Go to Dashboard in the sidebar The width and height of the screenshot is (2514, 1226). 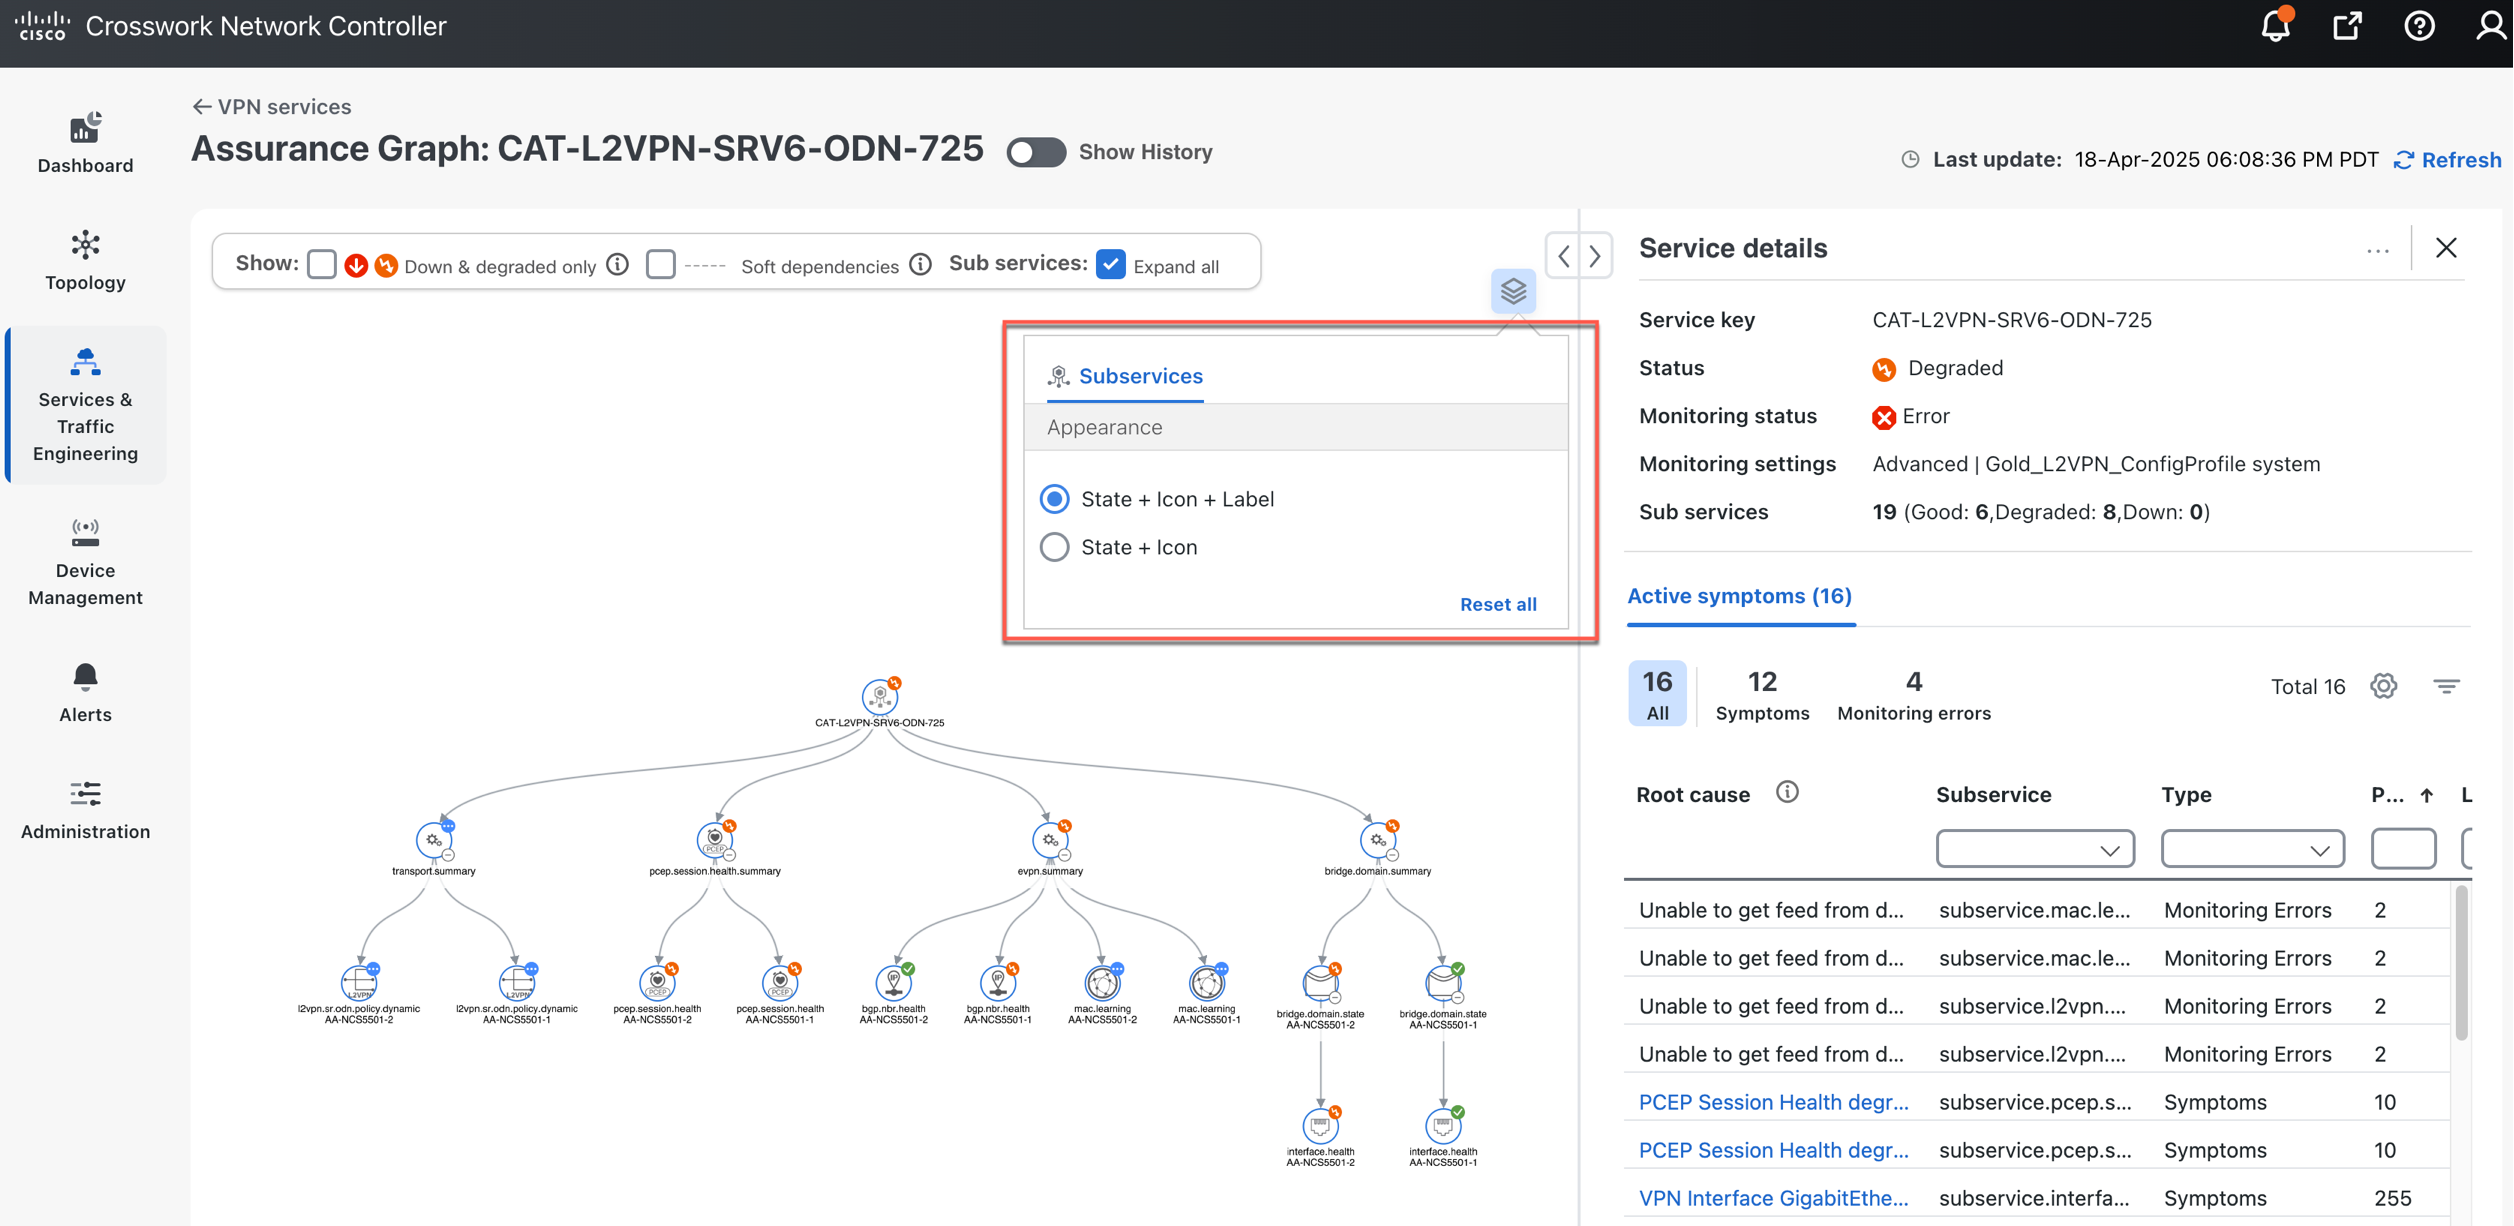point(85,143)
